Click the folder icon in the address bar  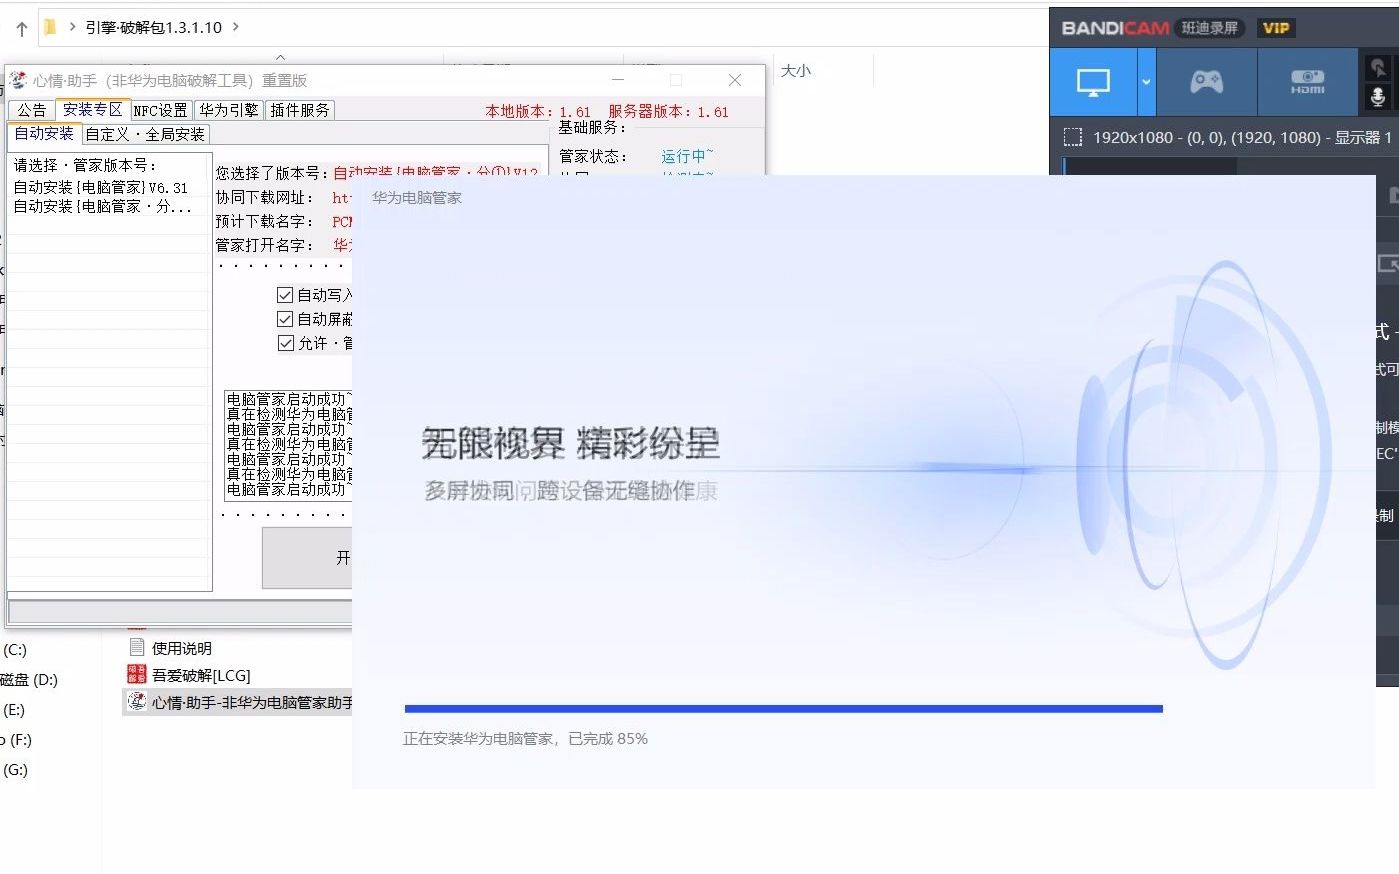(x=50, y=27)
